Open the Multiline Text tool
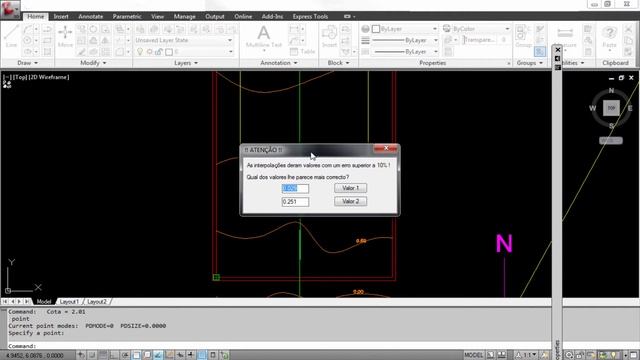 point(264,38)
